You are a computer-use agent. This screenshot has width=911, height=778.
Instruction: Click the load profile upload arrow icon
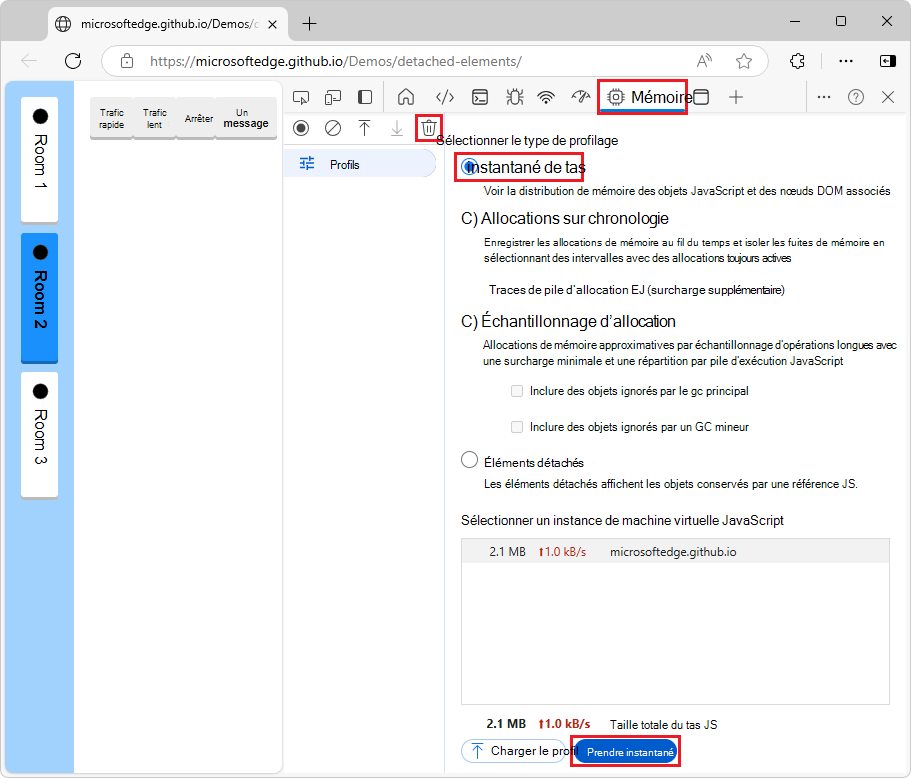tap(364, 128)
